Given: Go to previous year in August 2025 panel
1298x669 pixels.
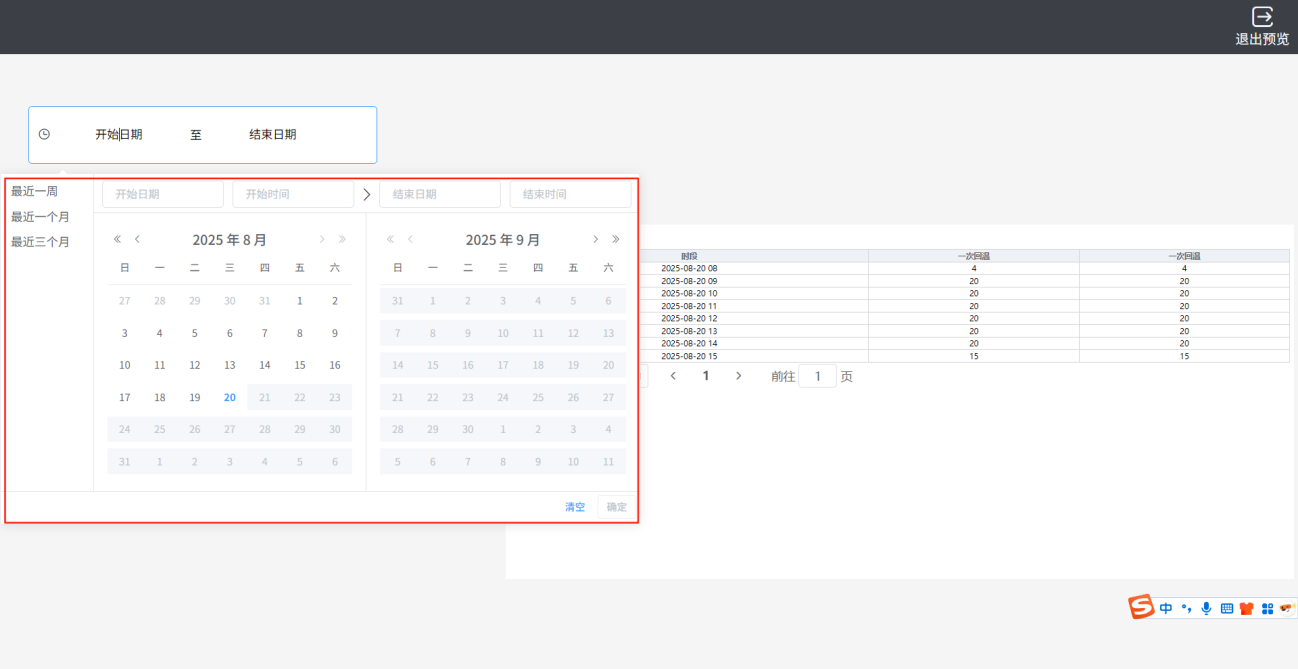Looking at the screenshot, I should point(117,239).
